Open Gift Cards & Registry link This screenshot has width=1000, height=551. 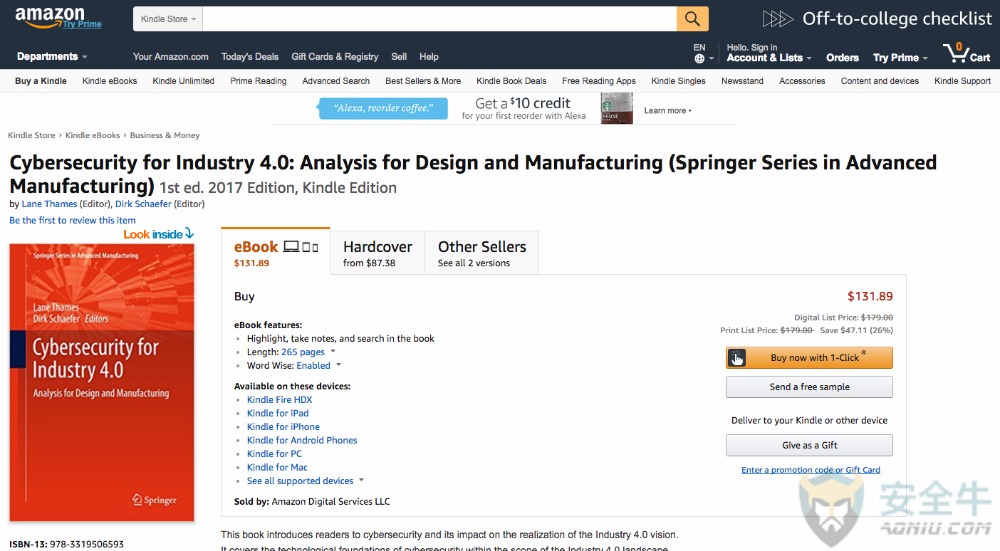pos(335,57)
